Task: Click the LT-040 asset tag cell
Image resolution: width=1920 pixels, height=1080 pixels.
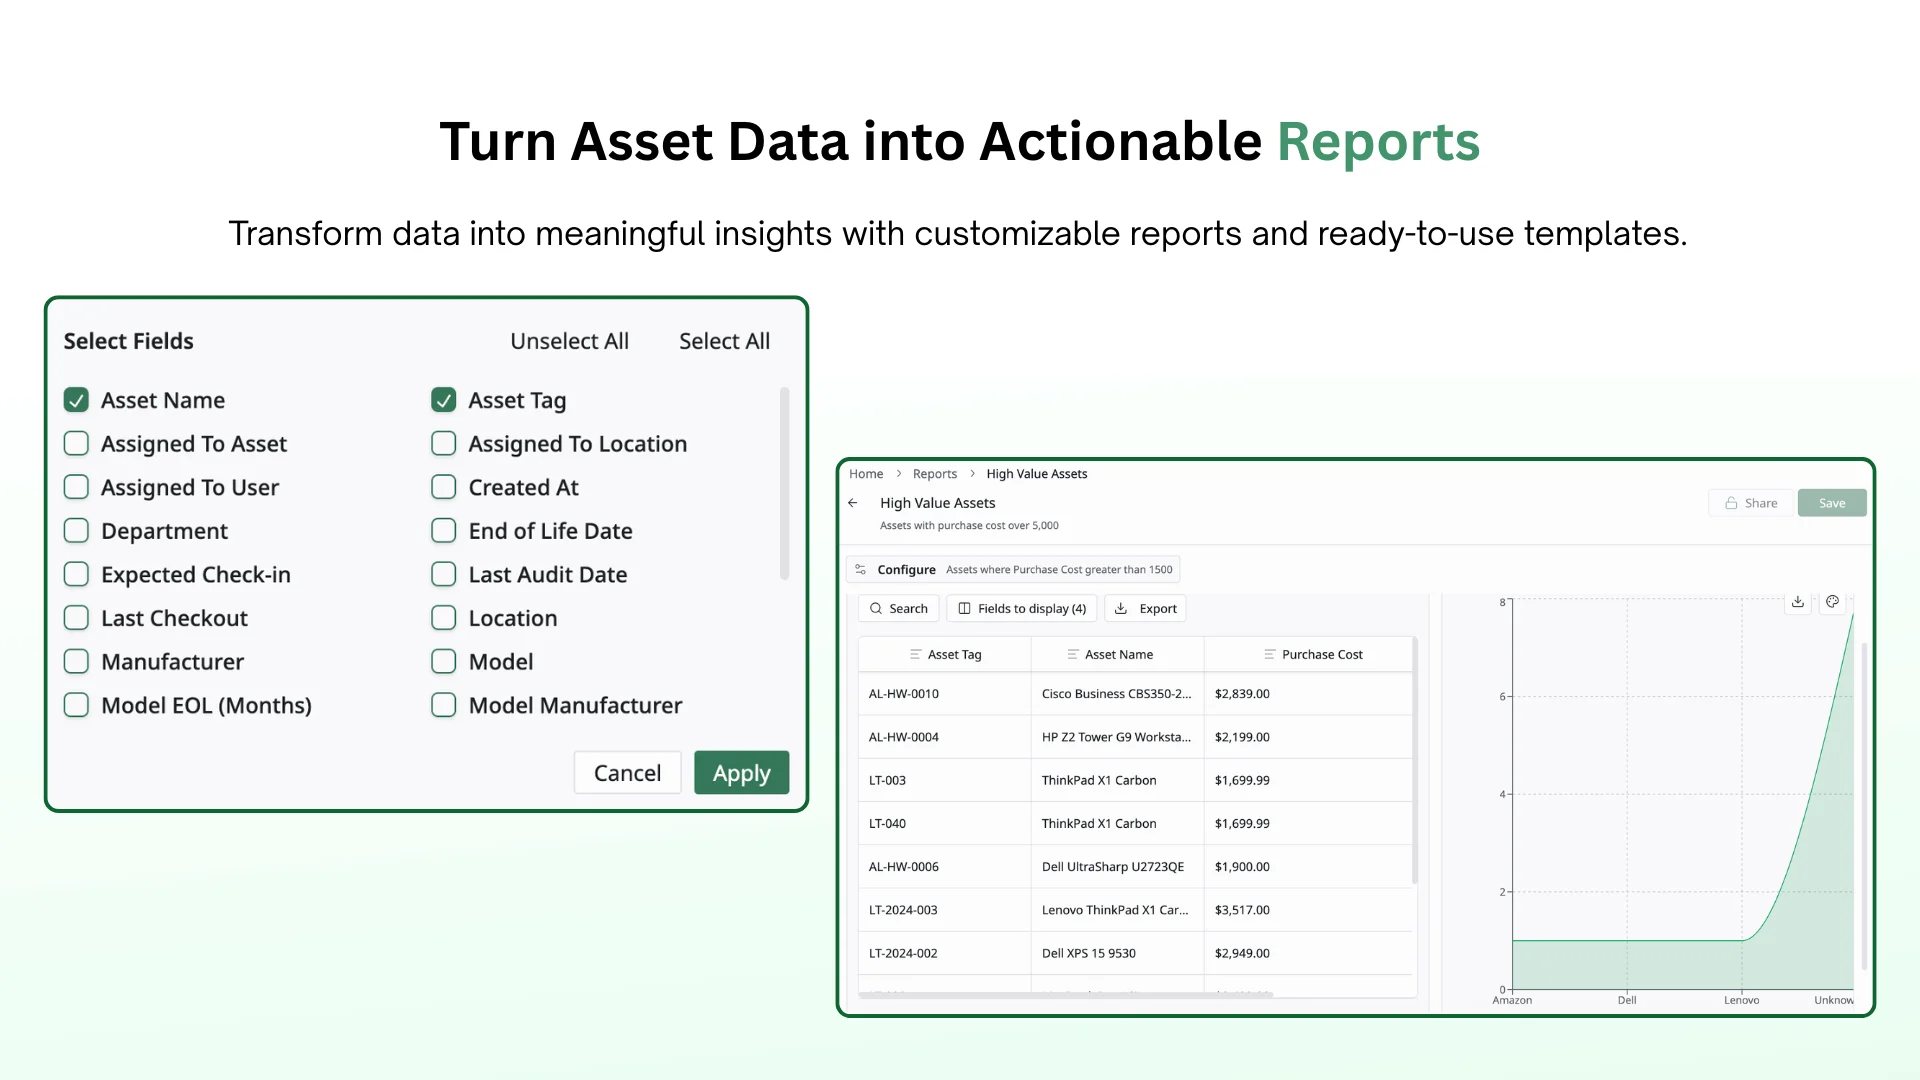Action: [944, 824]
